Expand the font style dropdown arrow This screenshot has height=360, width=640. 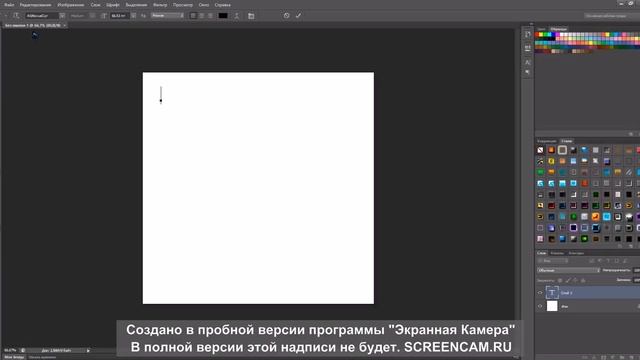[x=93, y=16]
